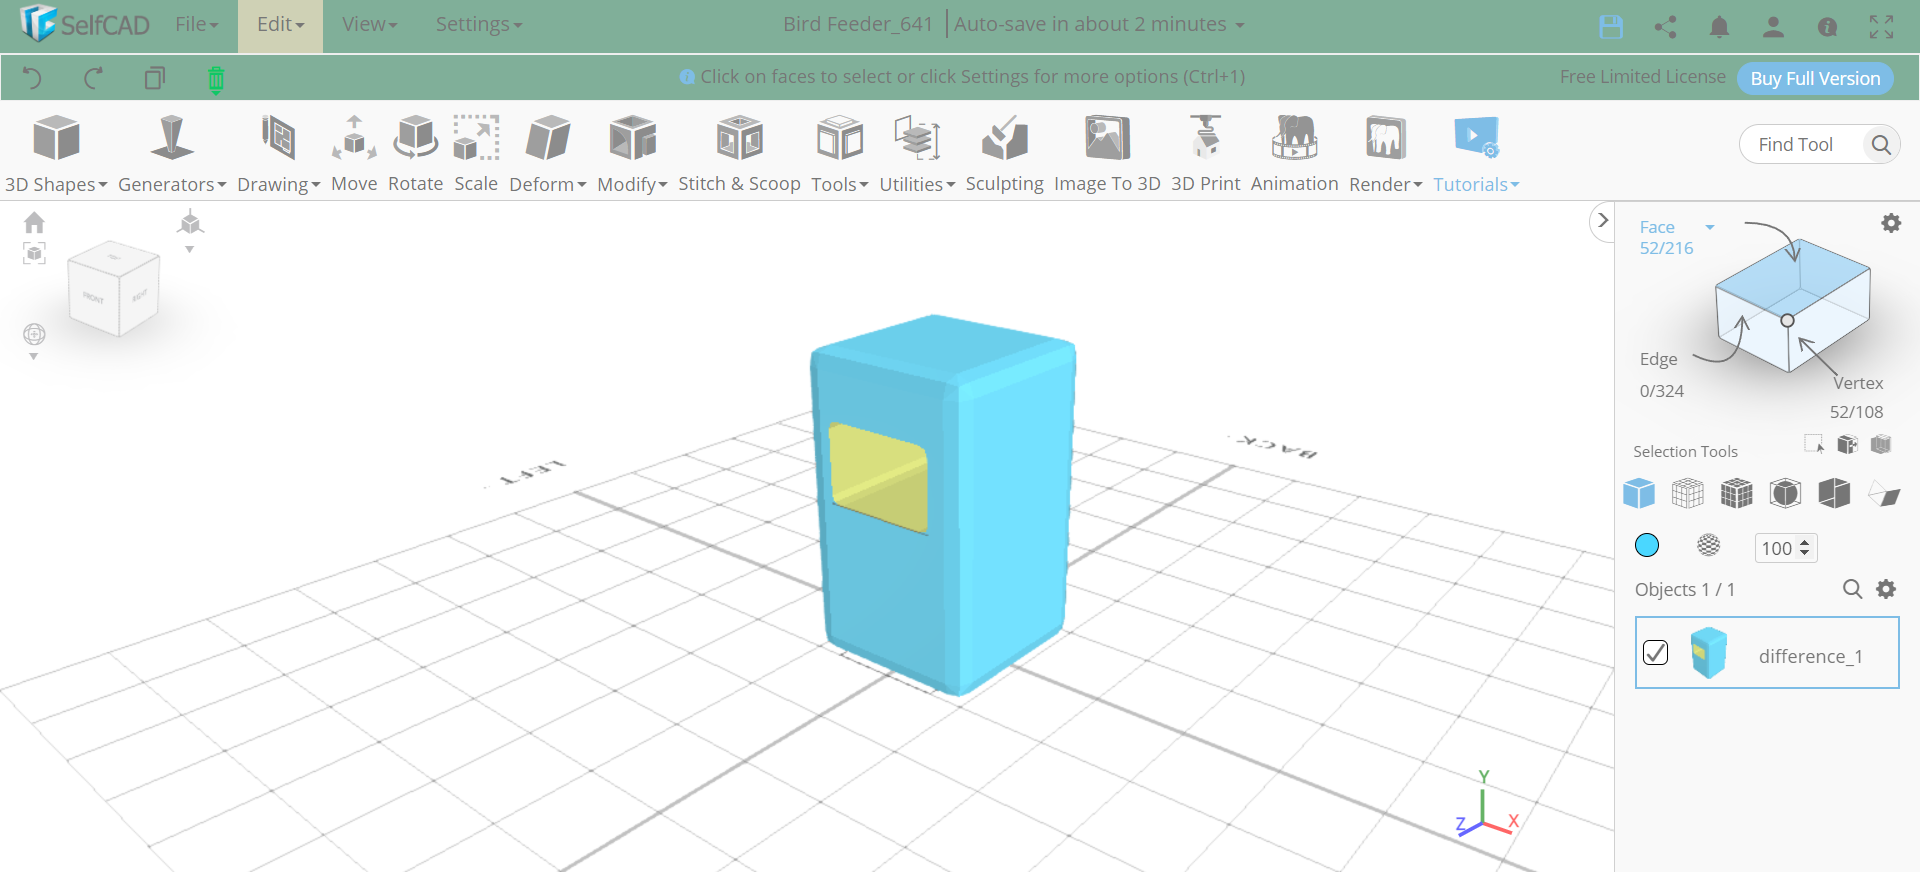This screenshot has height=872, width=1920.
Task: Open the Render tool
Action: click(x=1386, y=138)
